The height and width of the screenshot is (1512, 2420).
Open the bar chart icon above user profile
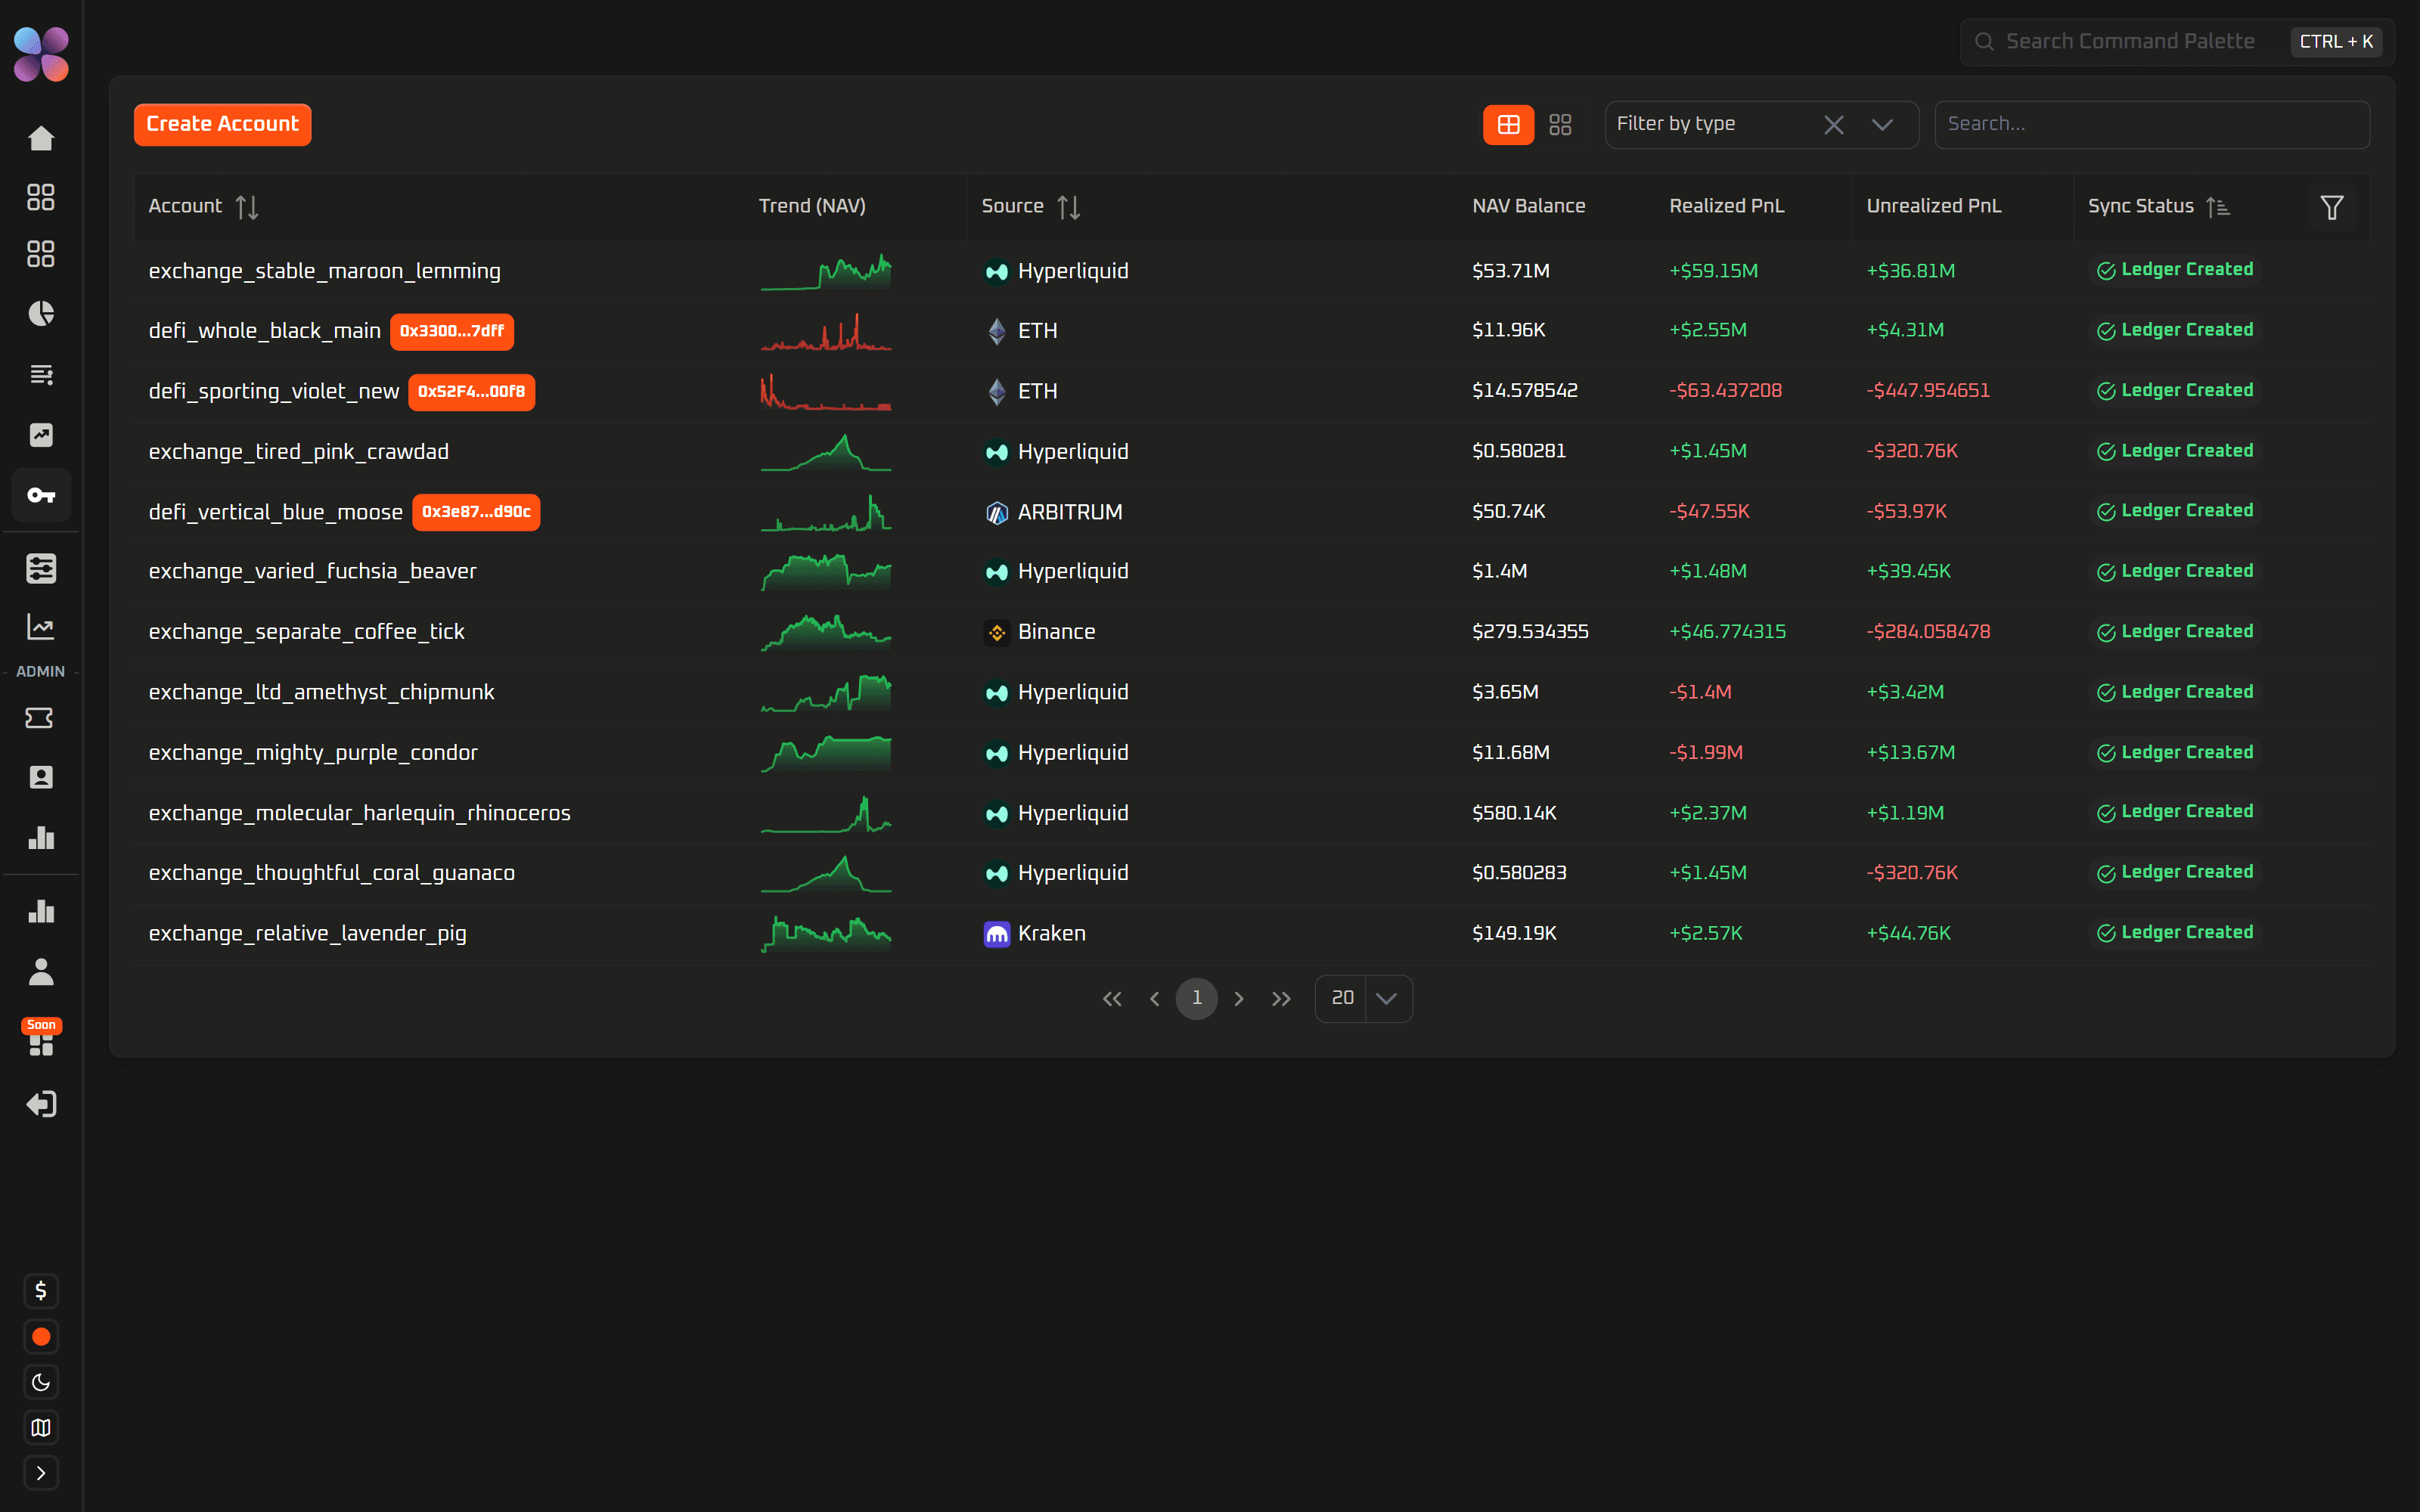41,911
